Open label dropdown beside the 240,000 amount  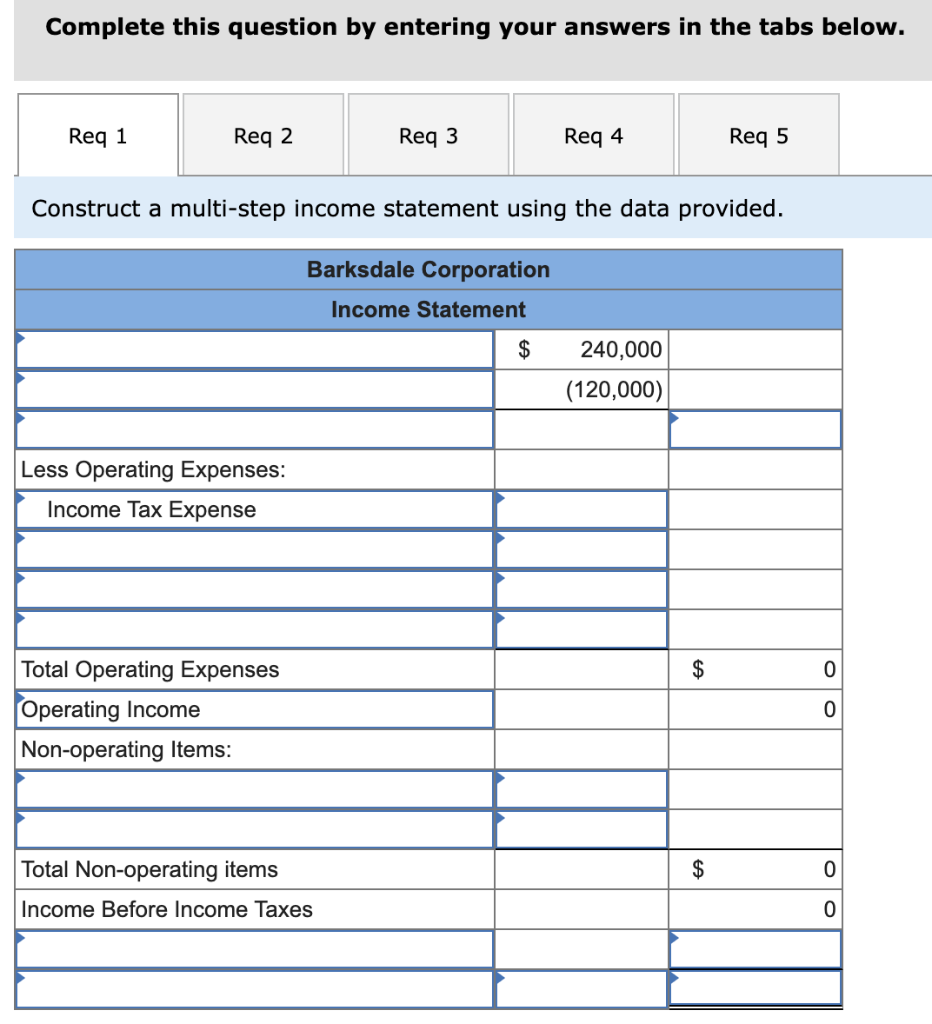point(255,349)
